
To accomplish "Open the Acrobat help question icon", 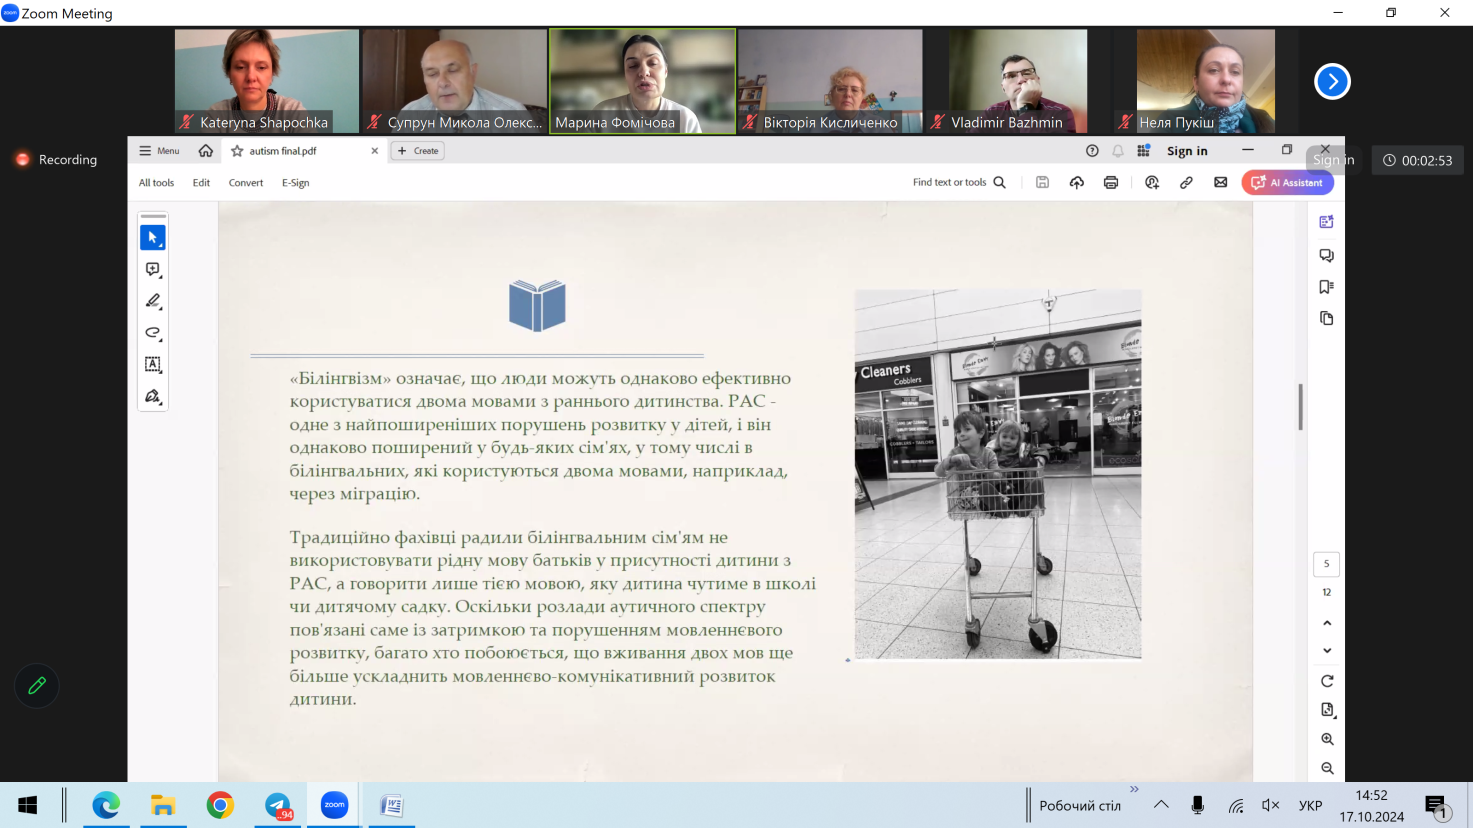I will click(x=1092, y=151).
